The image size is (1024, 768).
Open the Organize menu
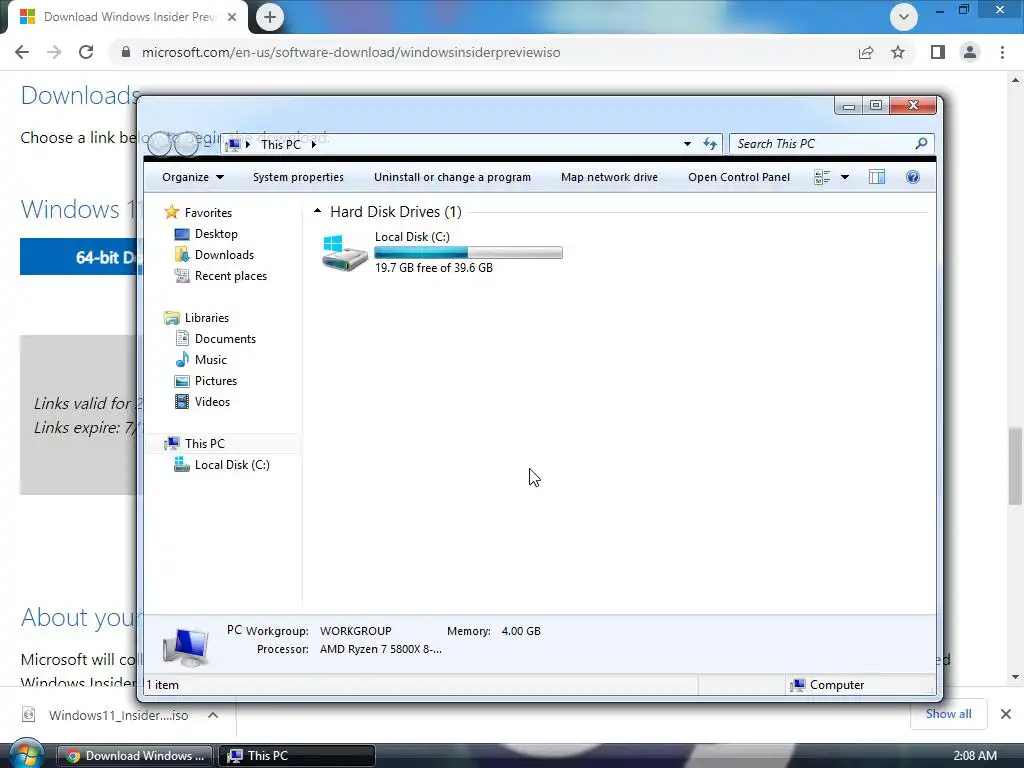(x=193, y=177)
